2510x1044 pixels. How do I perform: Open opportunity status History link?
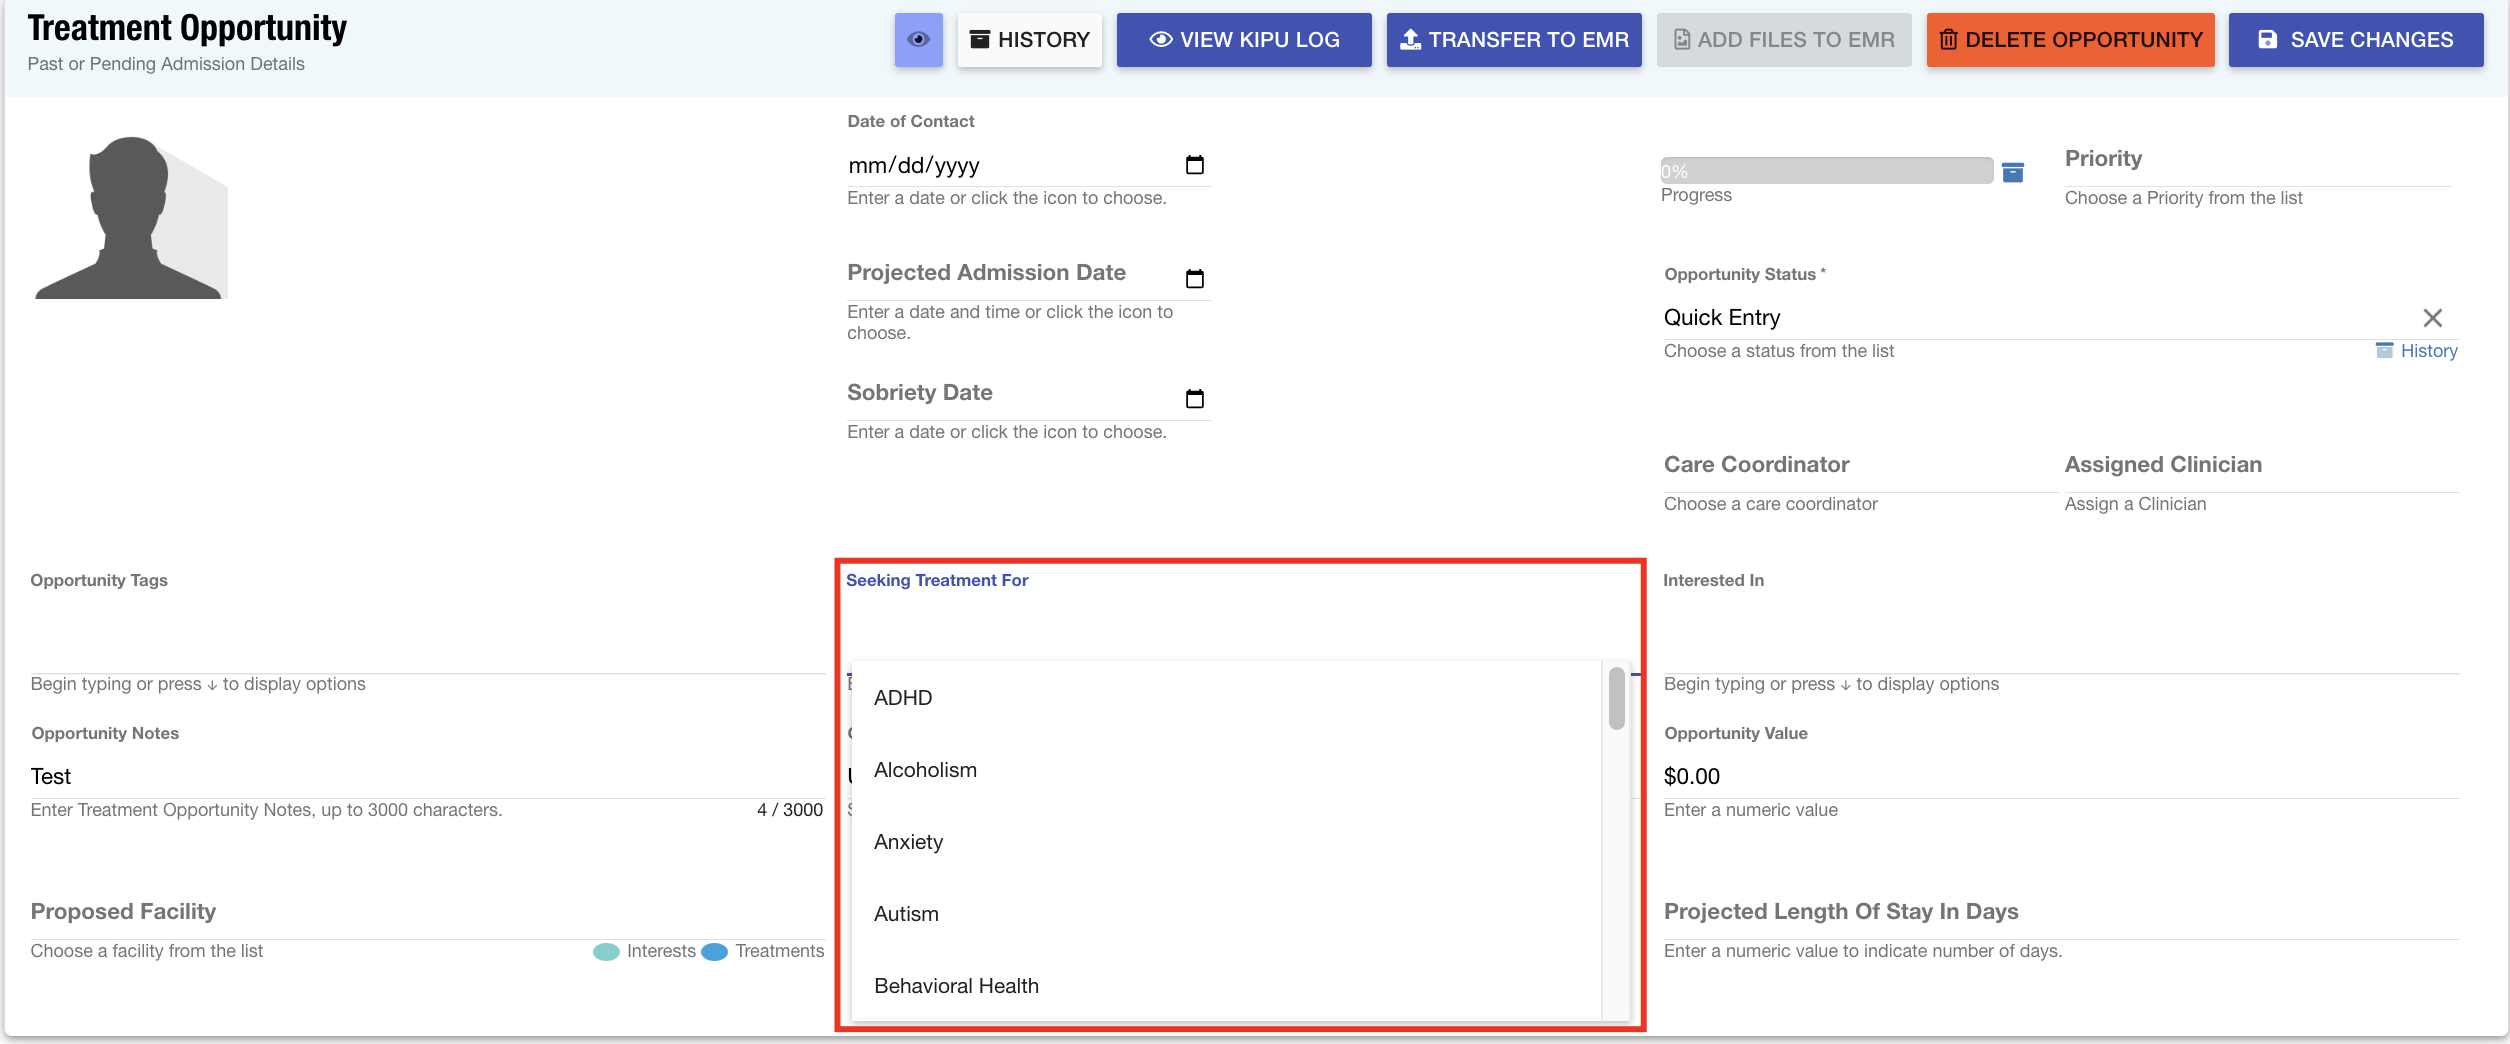point(2427,351)
